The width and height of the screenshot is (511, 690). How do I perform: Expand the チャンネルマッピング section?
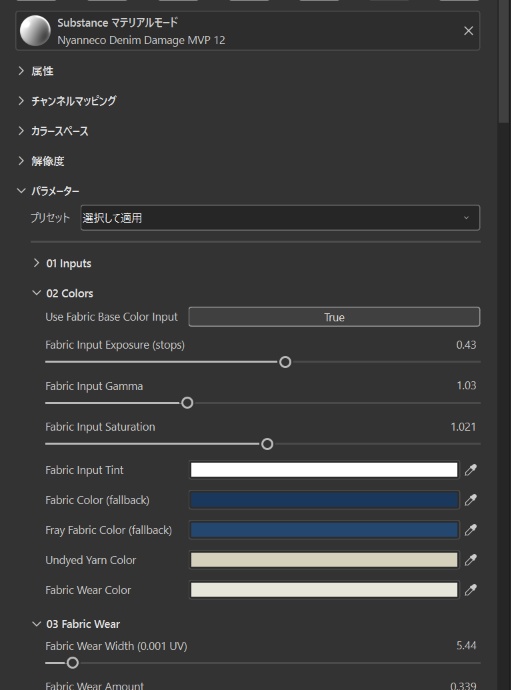[x=21, y=101]
